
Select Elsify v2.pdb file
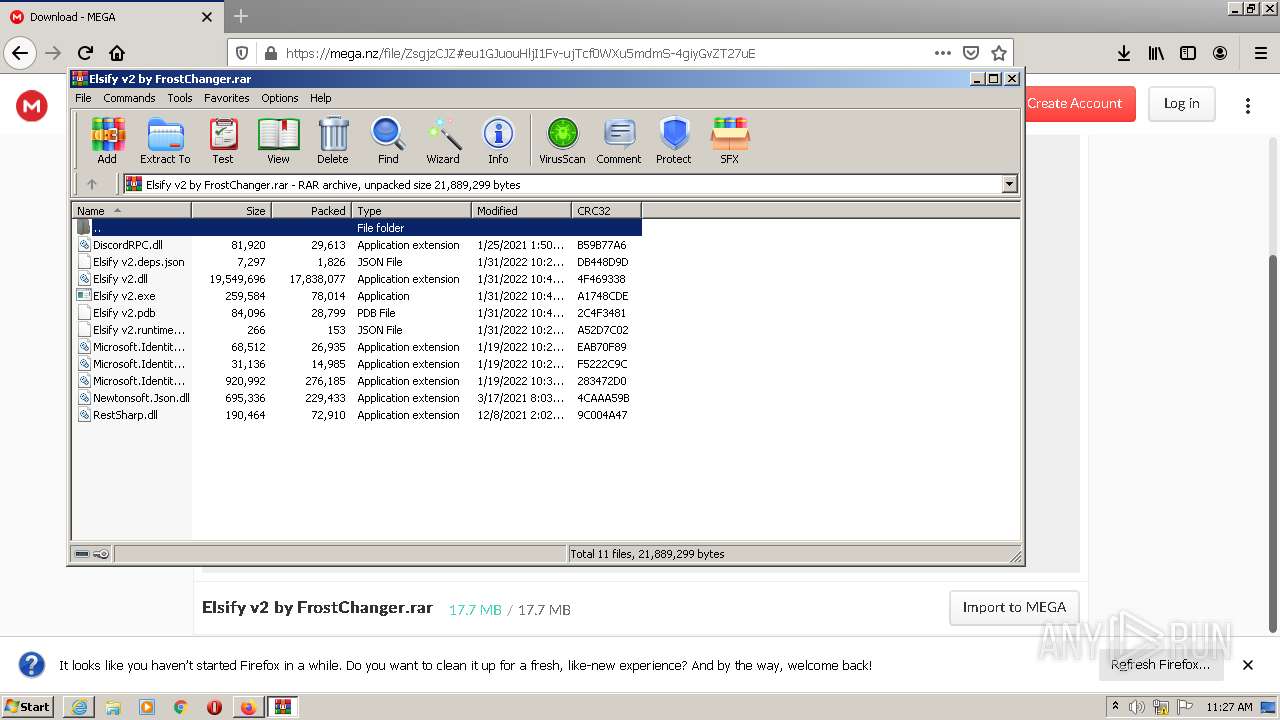coord(357,313)
